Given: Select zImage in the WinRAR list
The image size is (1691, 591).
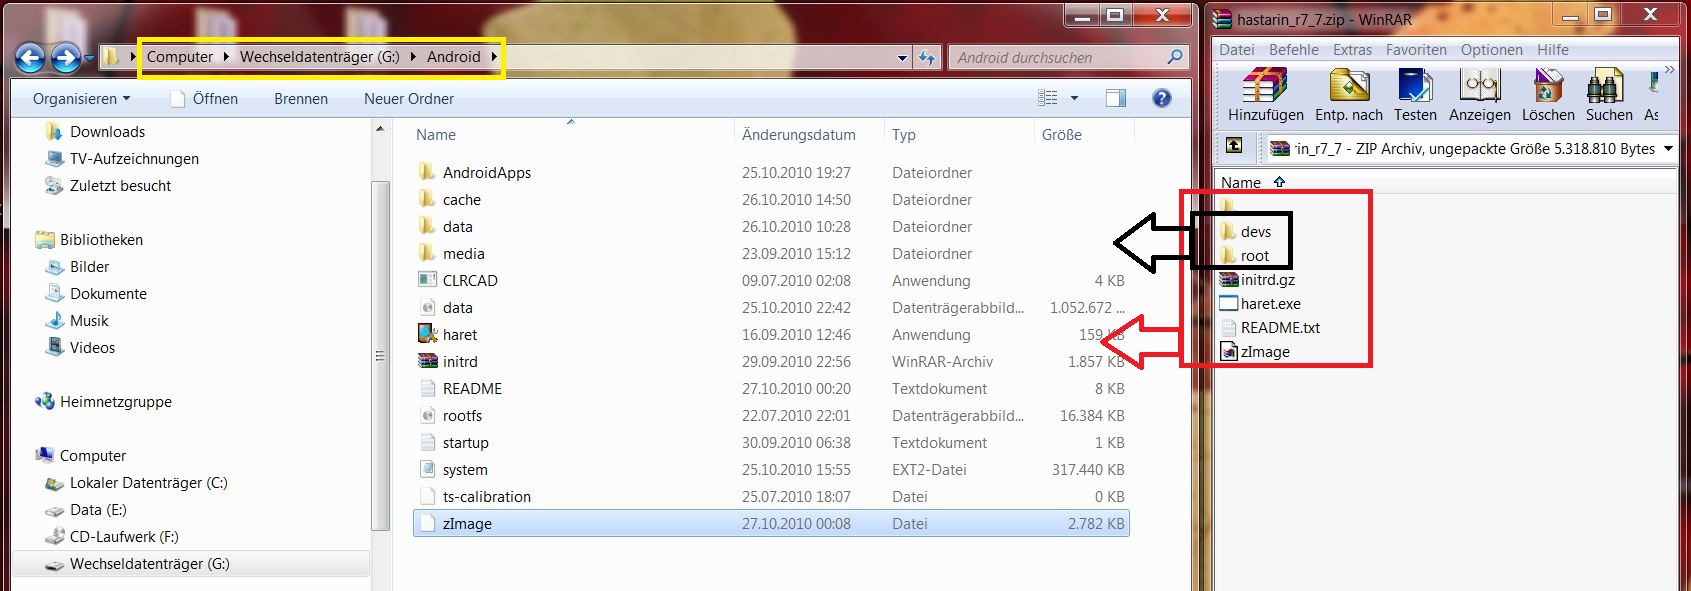Looking at the screenshot, I should pyautogui.click(x=1255, y=352).
